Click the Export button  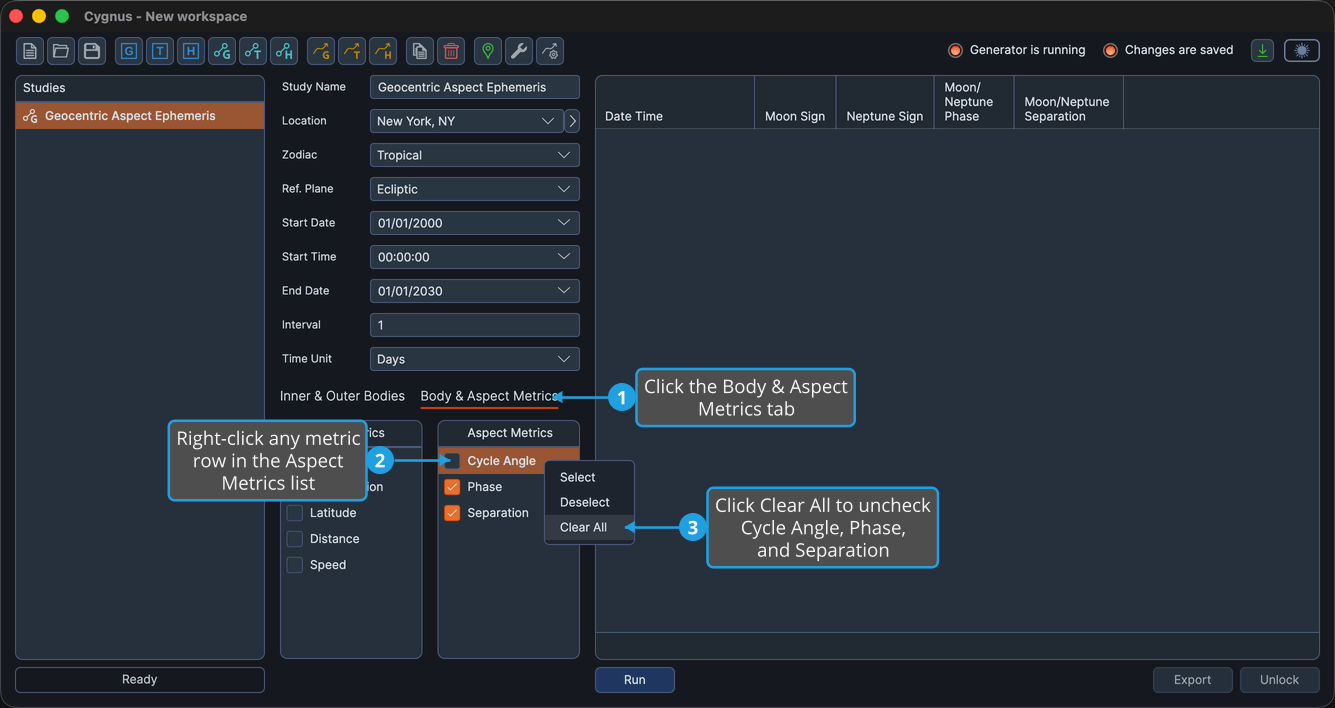coord(1192,680)
